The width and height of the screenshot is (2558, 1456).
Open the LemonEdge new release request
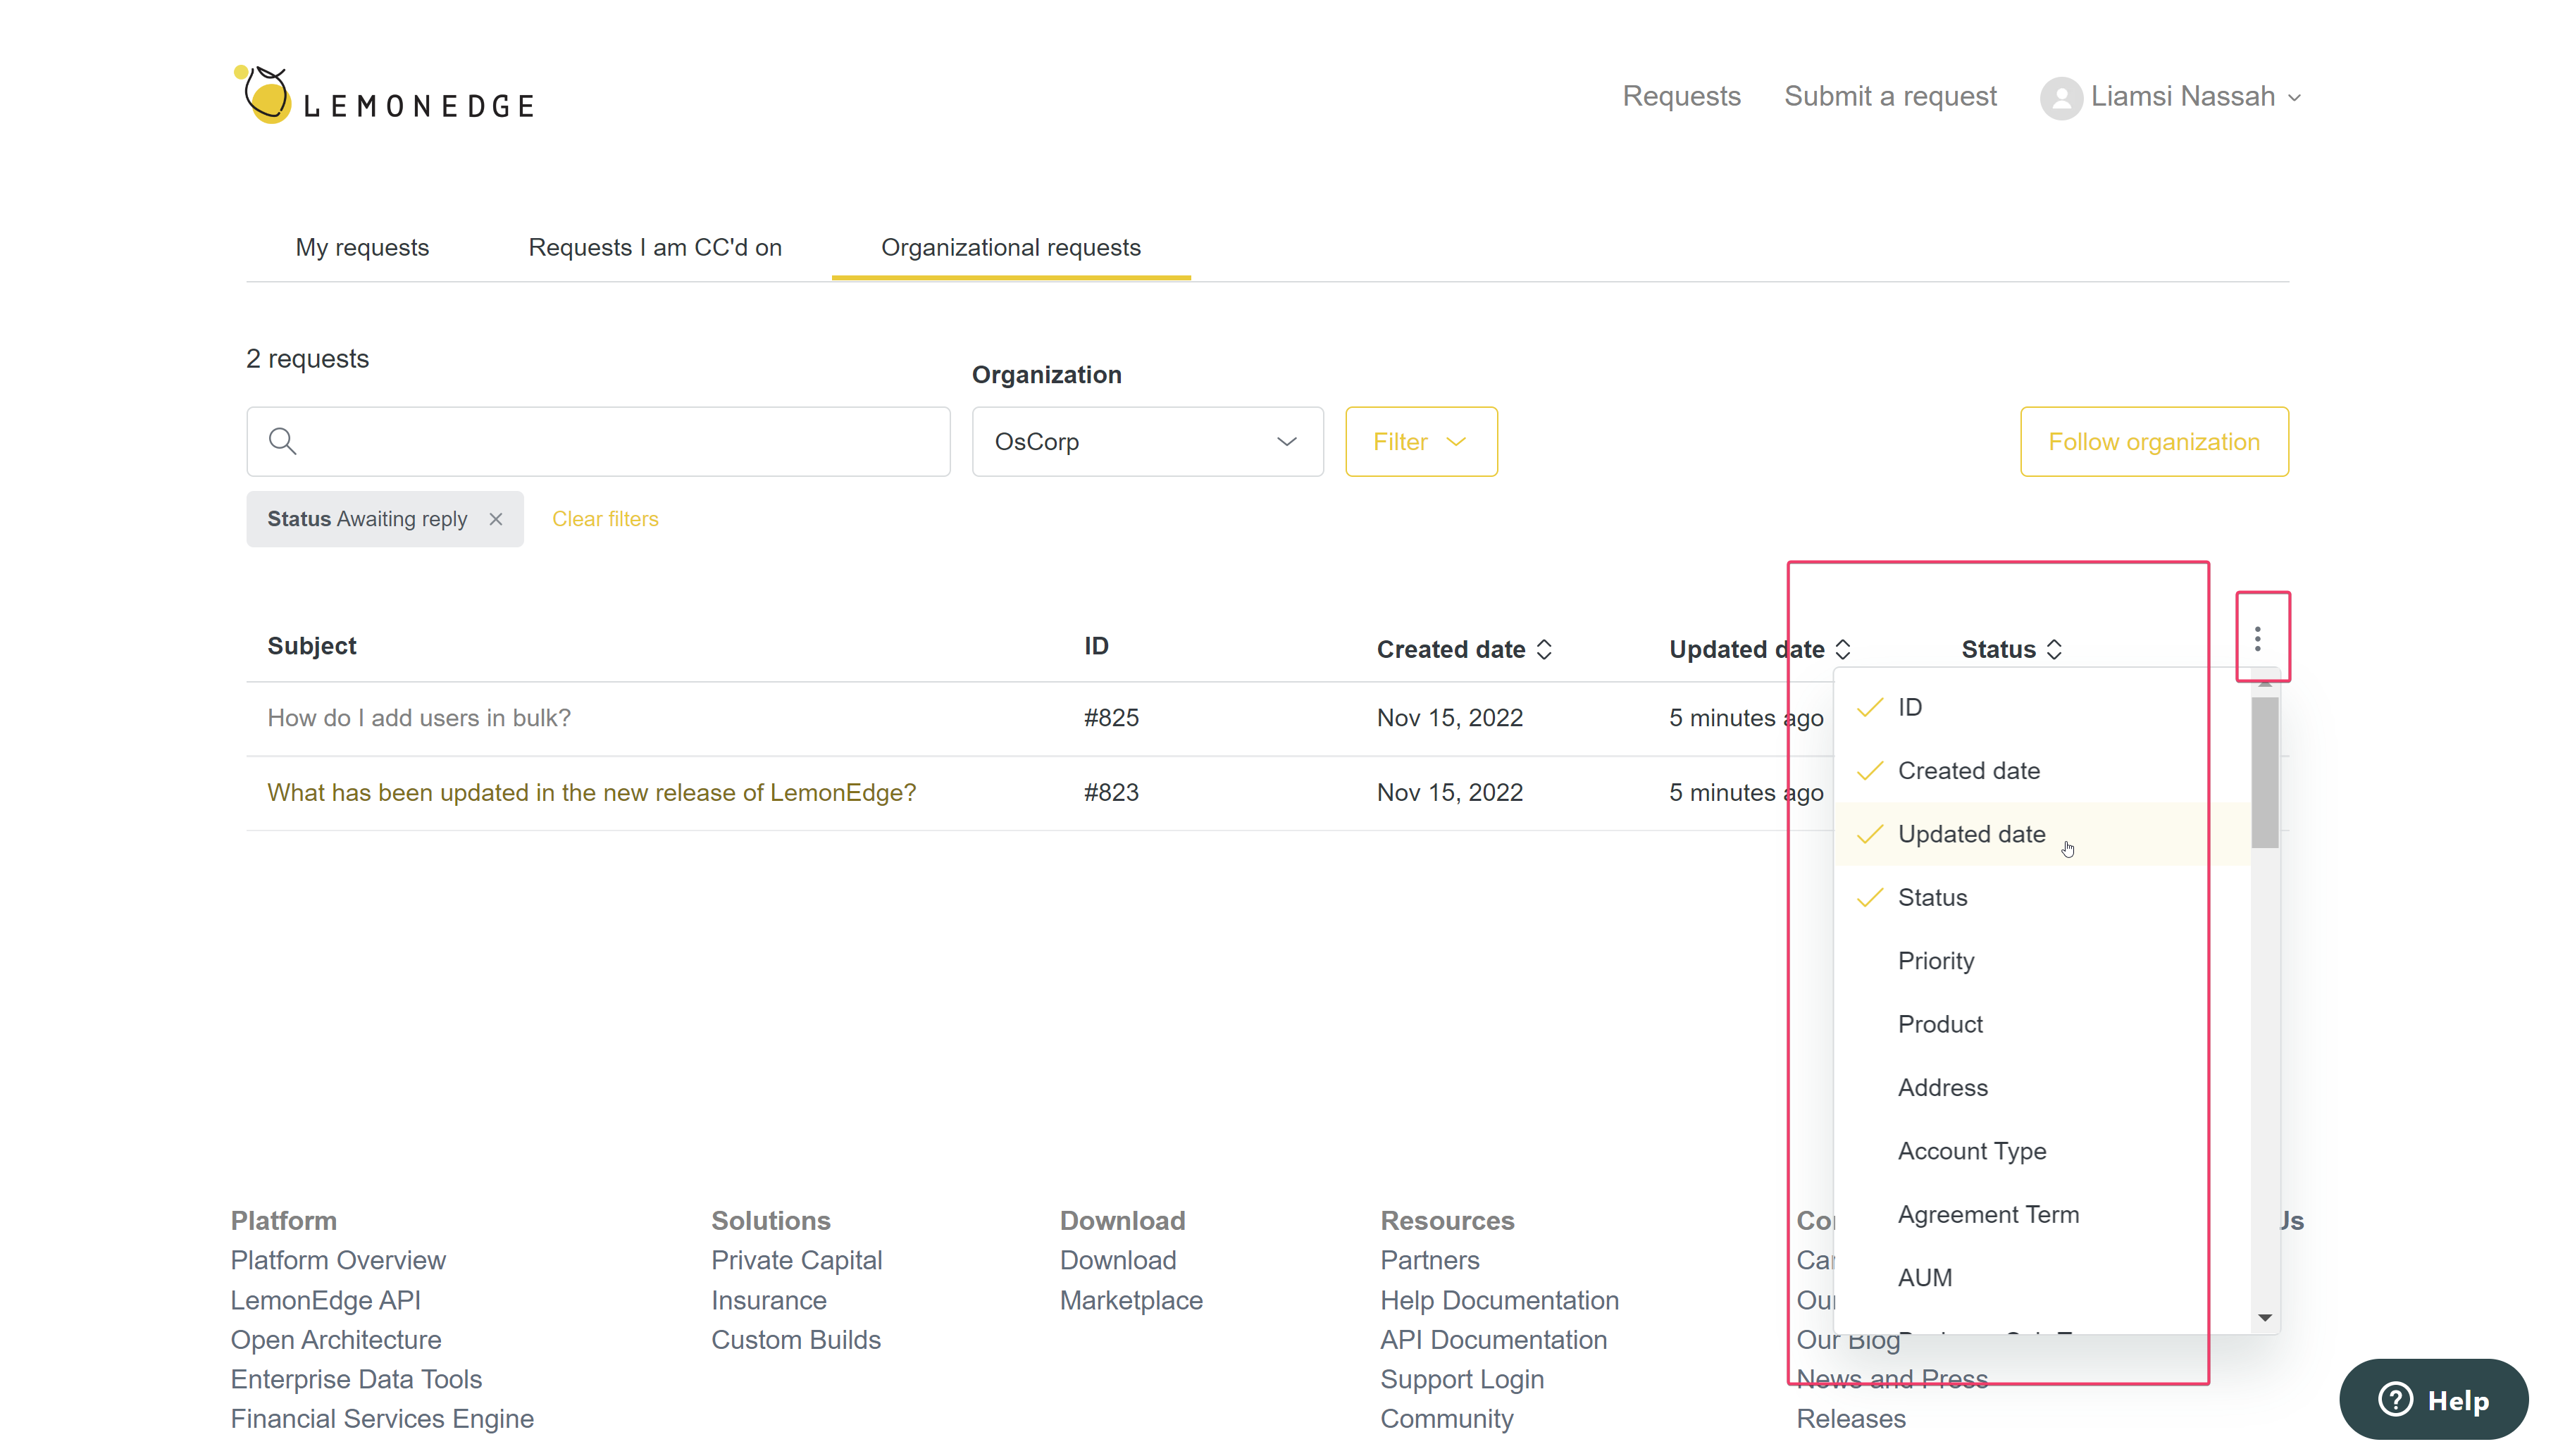pos(591,792)
